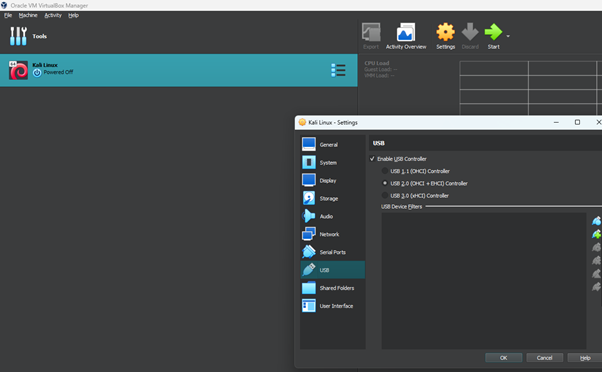Cancel the Kali Linux Settings dialog

point(544,358)
